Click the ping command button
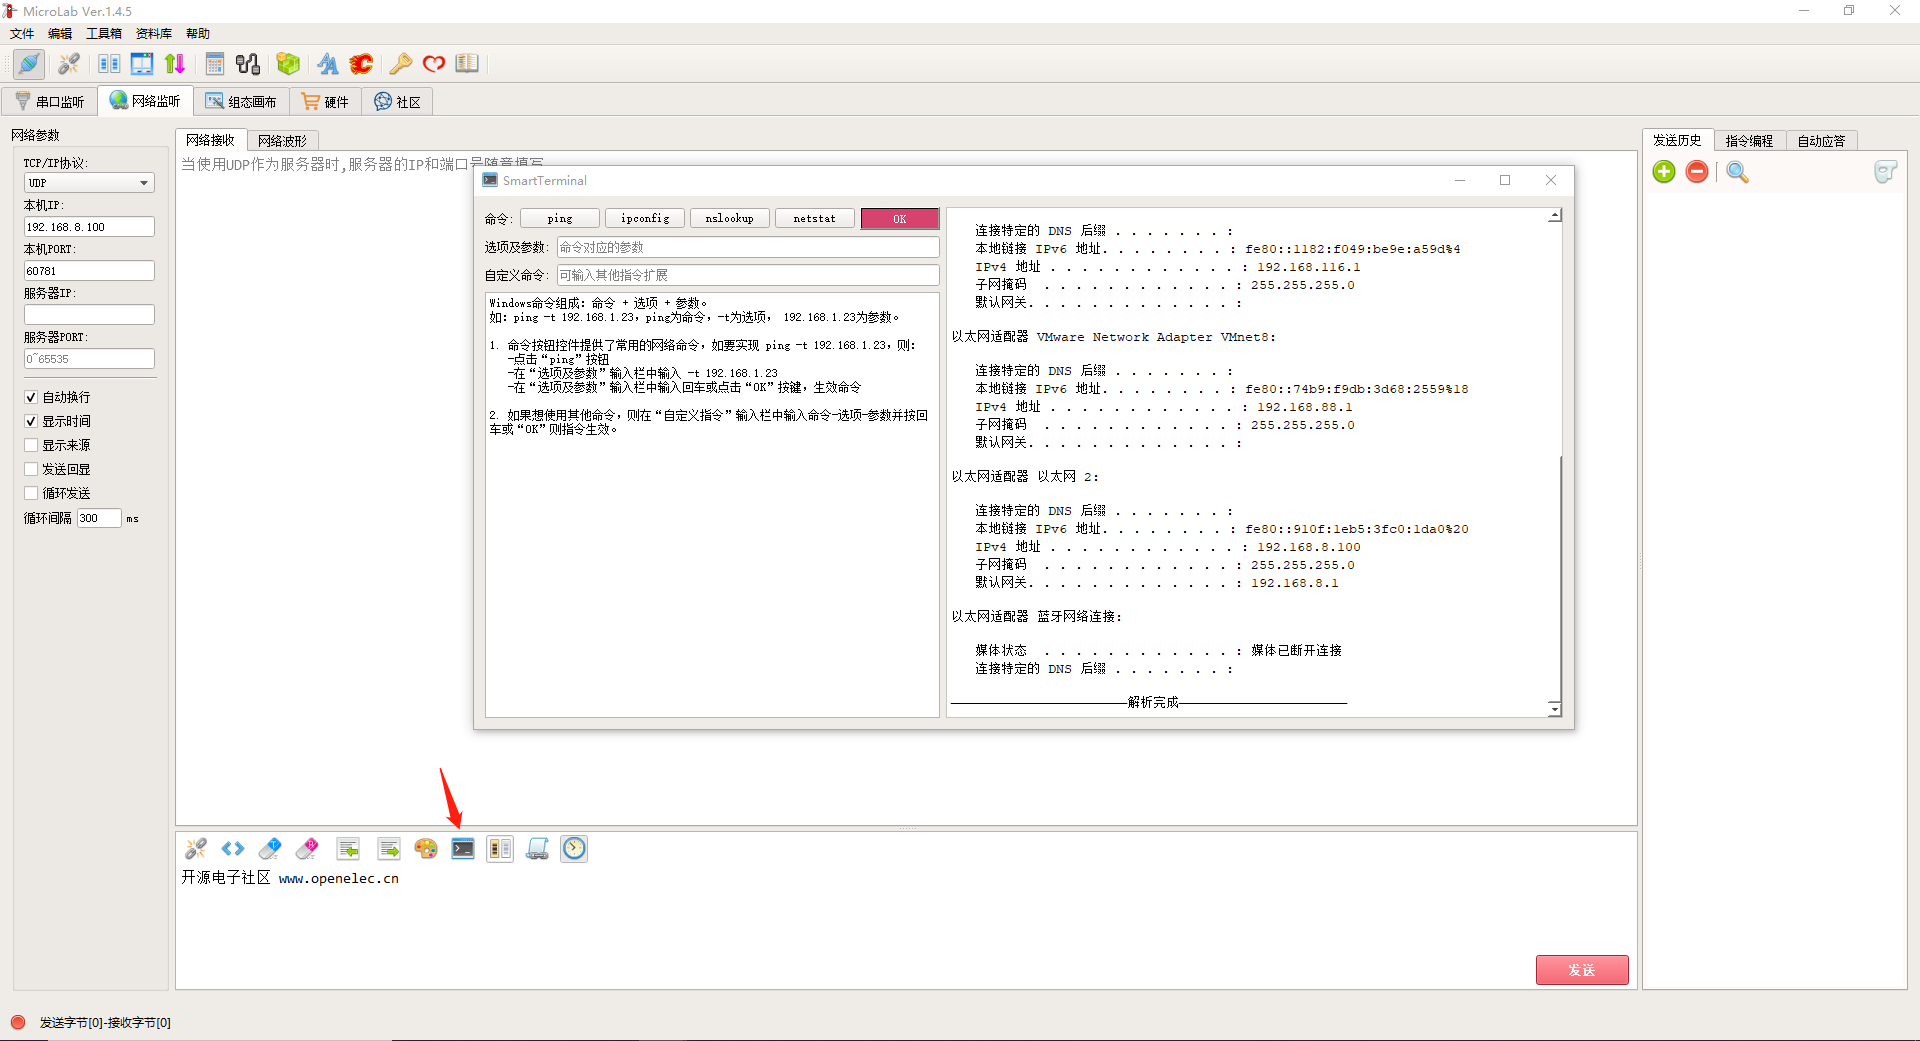 click(560, 219)
